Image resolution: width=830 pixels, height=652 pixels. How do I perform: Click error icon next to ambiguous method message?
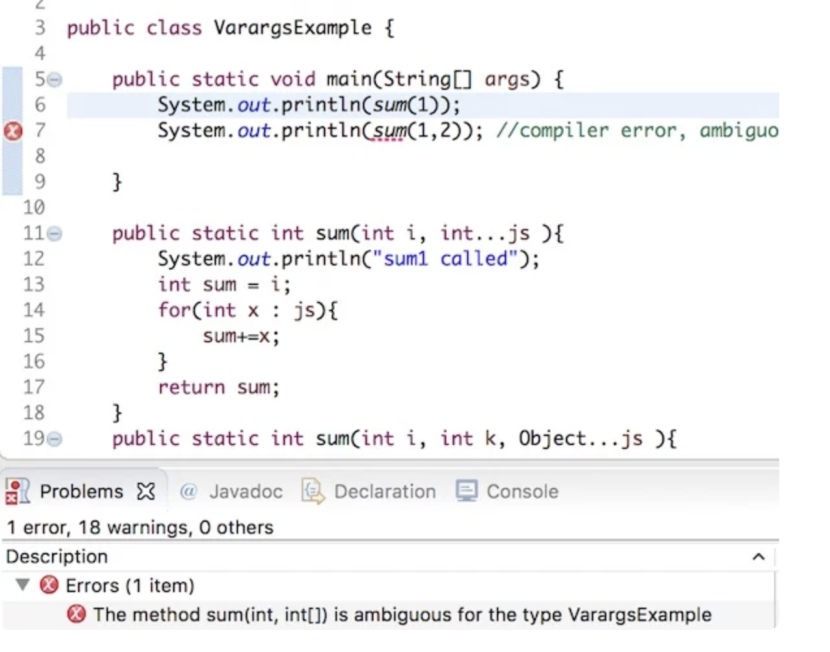click(x=75, y=614)
